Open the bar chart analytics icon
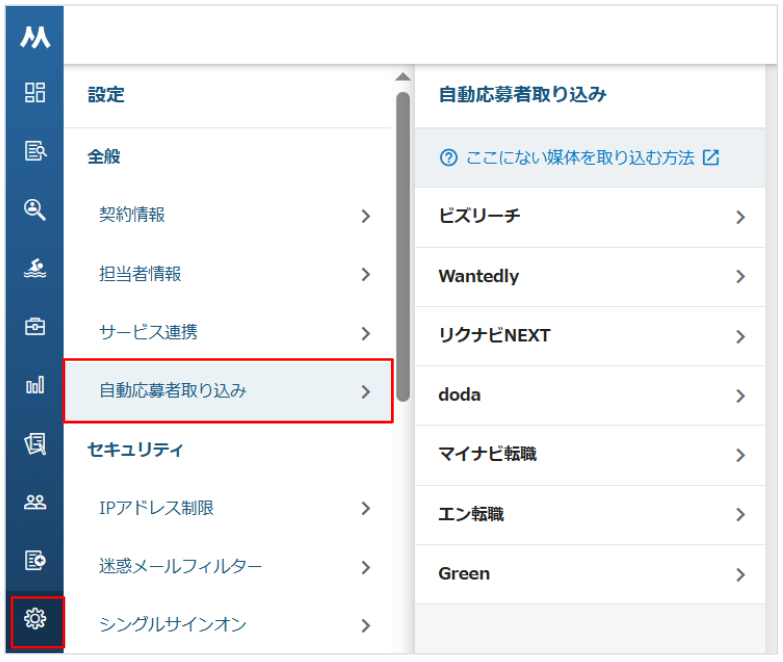 (35, 385)
